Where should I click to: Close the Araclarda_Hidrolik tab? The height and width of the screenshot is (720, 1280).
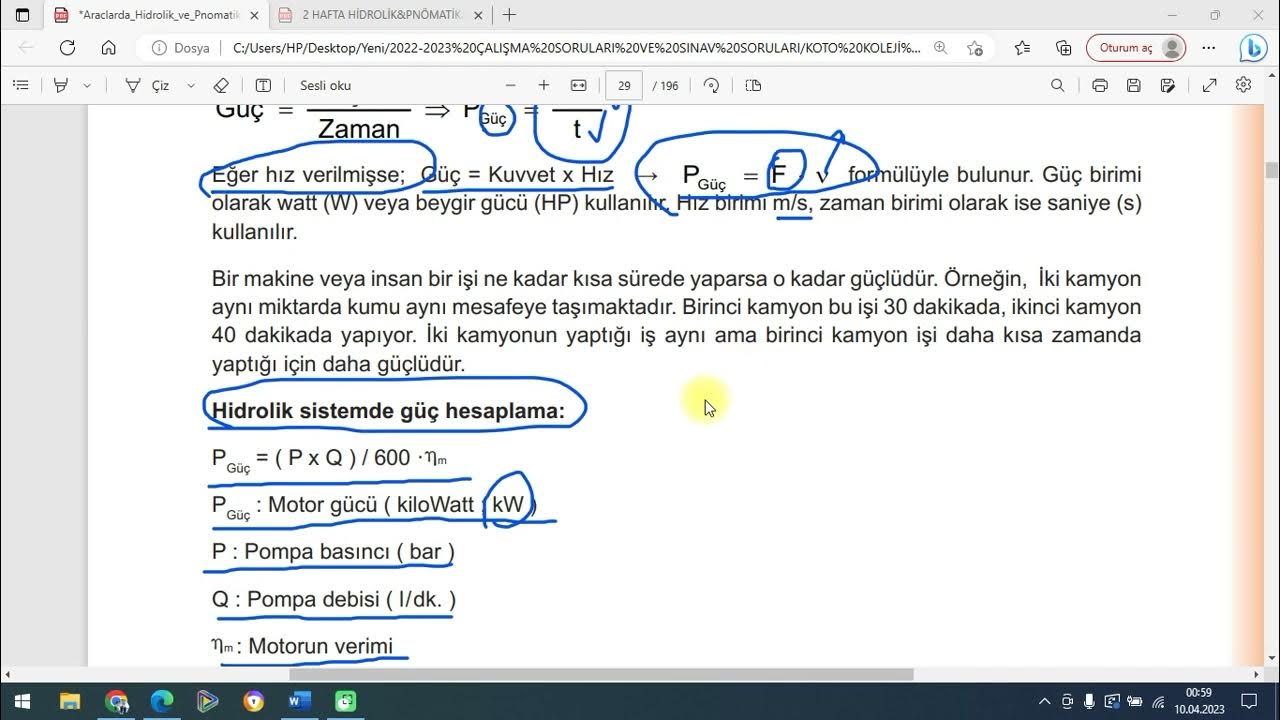(254, 15)
